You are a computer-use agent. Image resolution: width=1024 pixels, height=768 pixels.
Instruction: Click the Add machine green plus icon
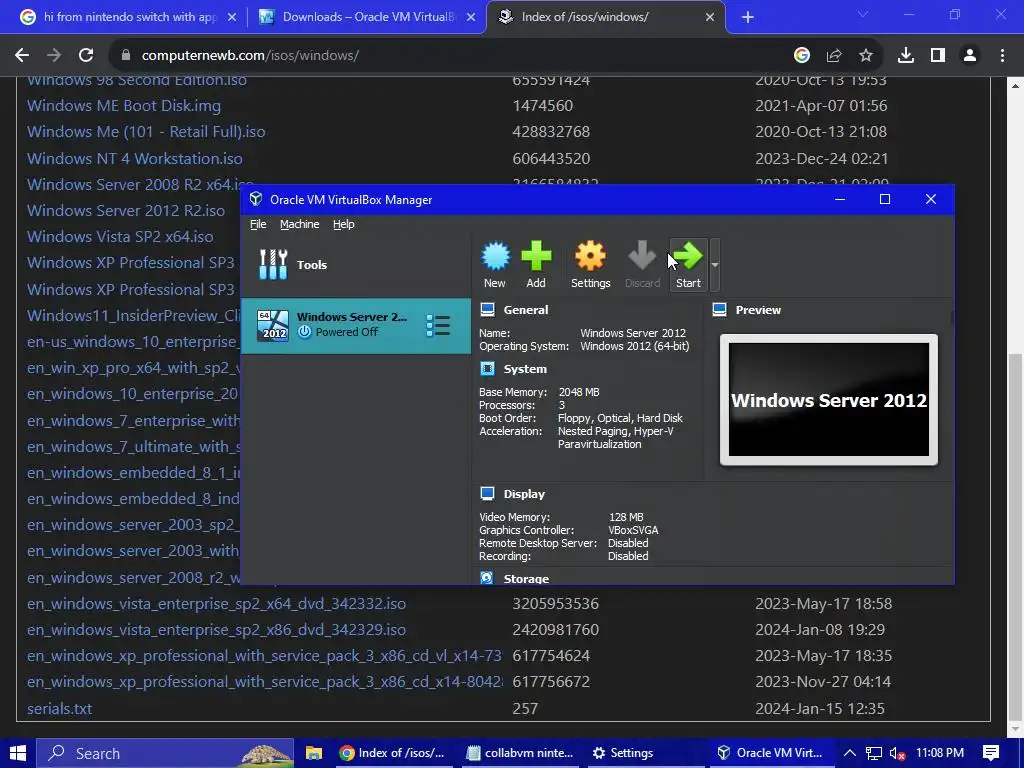click(536, 264)
